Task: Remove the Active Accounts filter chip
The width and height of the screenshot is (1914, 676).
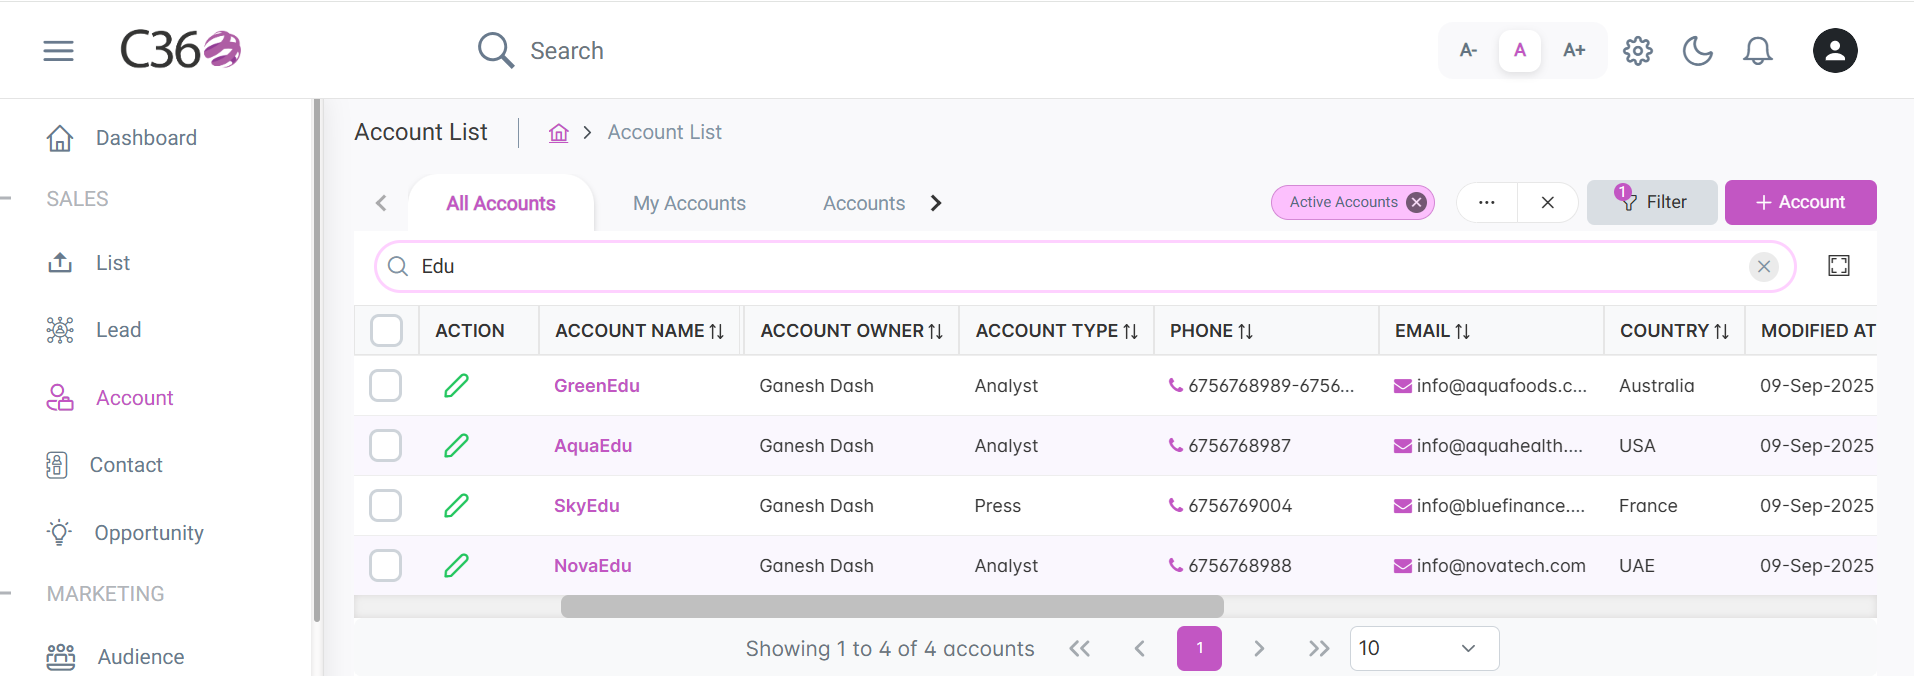Action: click(x=1416, y=202)
